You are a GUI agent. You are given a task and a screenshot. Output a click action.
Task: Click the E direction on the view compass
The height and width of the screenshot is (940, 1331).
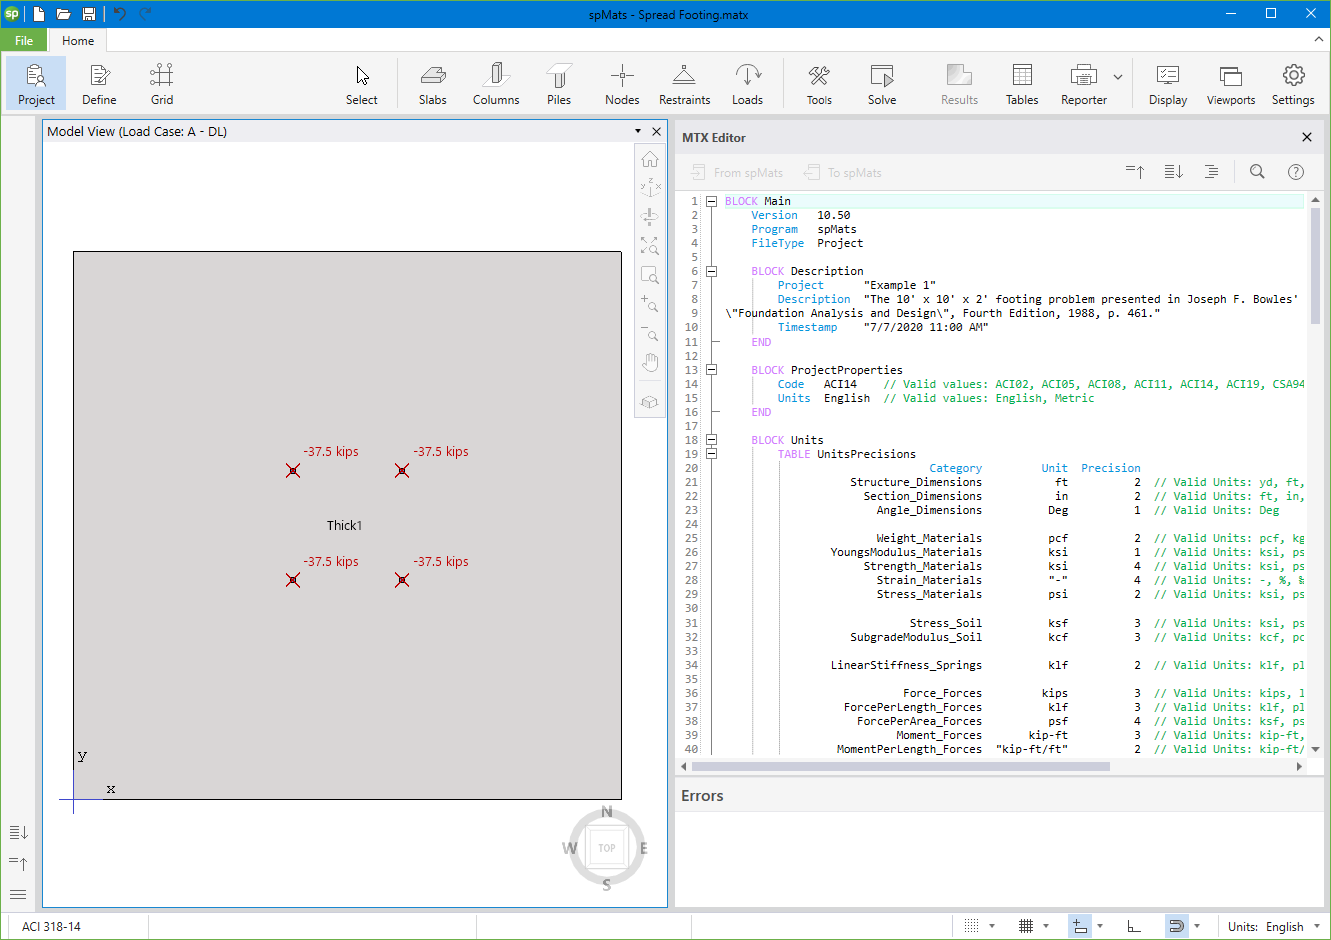pos(643,848)
